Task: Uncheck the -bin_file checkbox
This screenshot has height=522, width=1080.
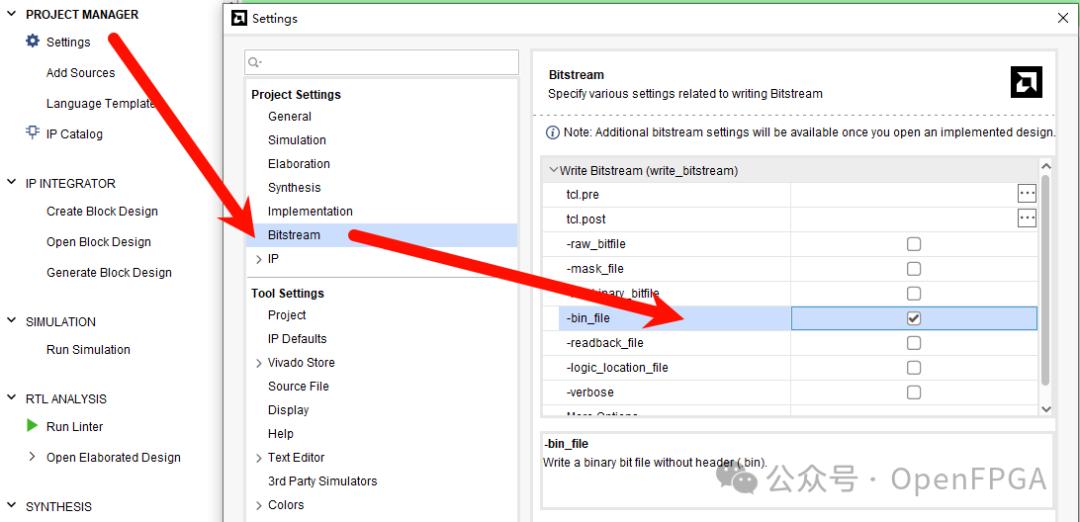Action: click(x=913, y=318)
